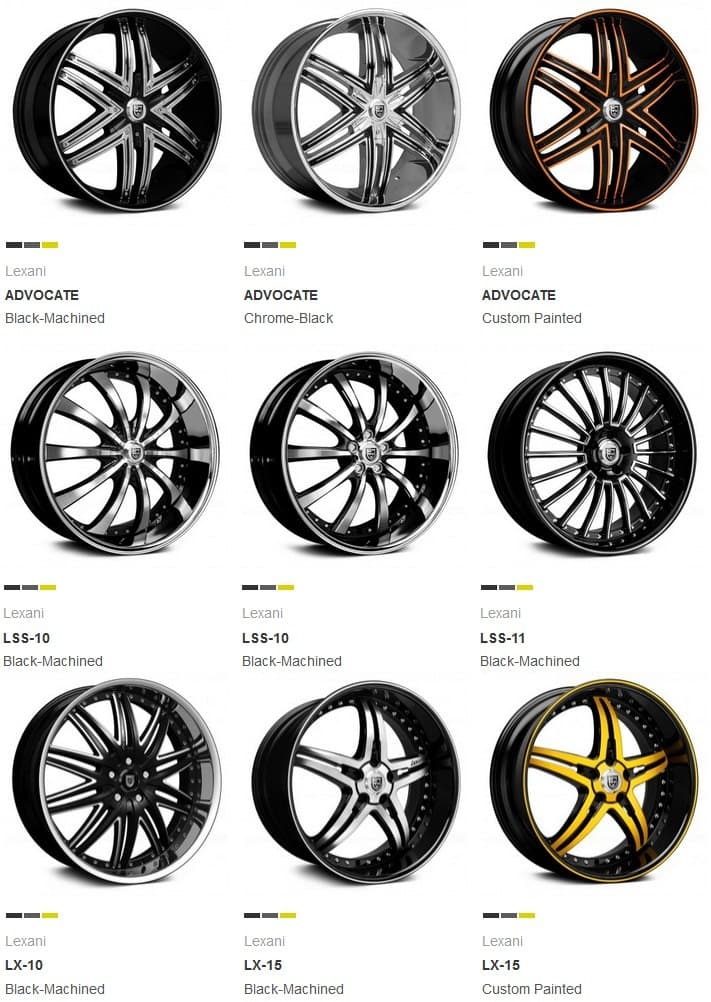Viewport: 711px width, 1002px height.
Task: Click Lexani brand above LX-15 Custom Painted
Action: pos(503,941)
